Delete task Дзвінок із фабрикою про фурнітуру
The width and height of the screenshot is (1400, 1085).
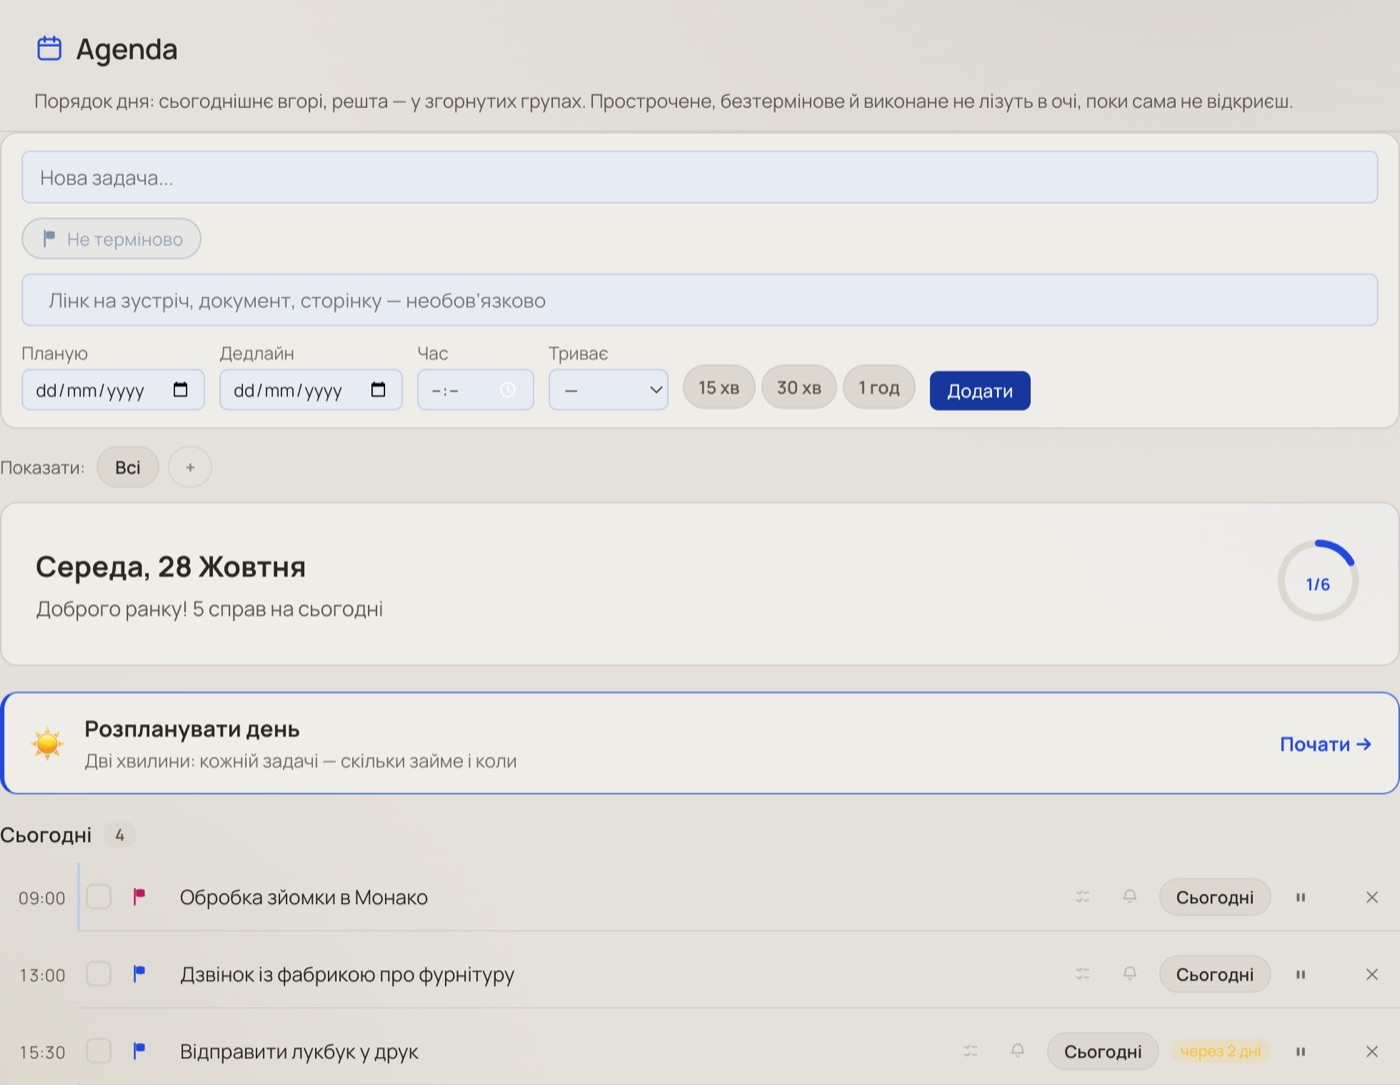tap(1372, 974)
